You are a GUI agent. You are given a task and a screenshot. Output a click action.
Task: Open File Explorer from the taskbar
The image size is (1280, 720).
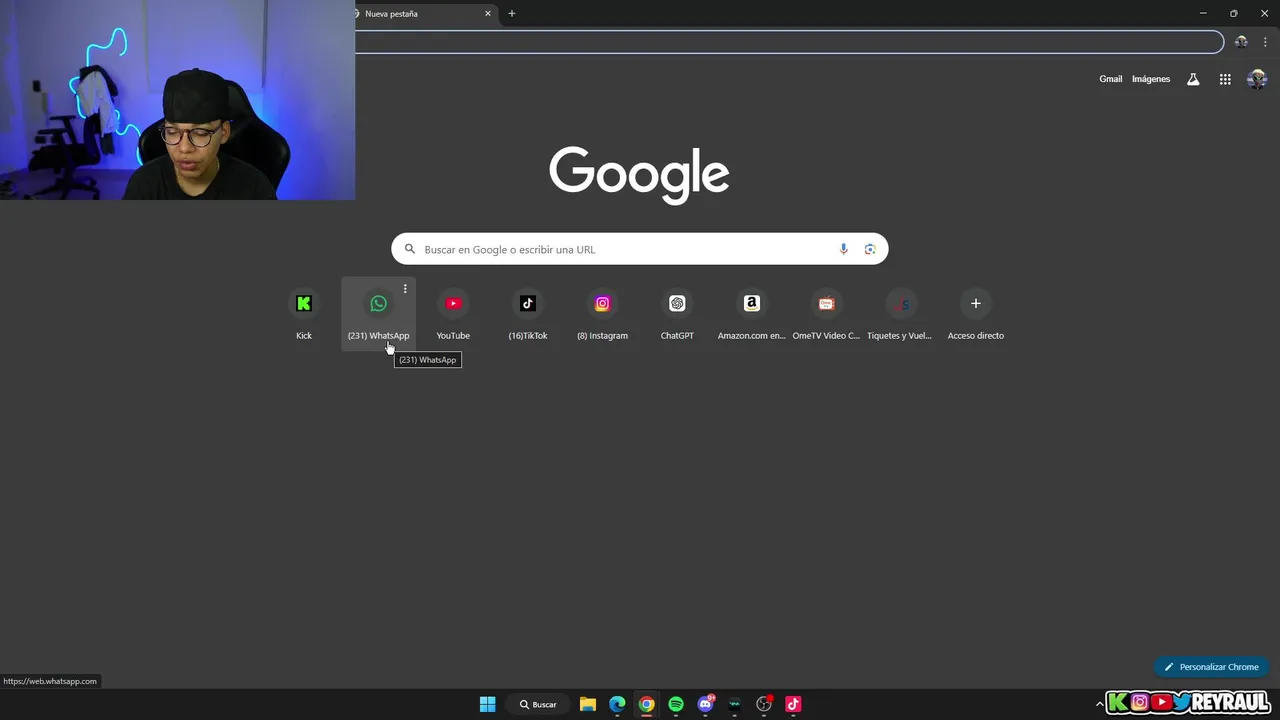coord(588,704)
